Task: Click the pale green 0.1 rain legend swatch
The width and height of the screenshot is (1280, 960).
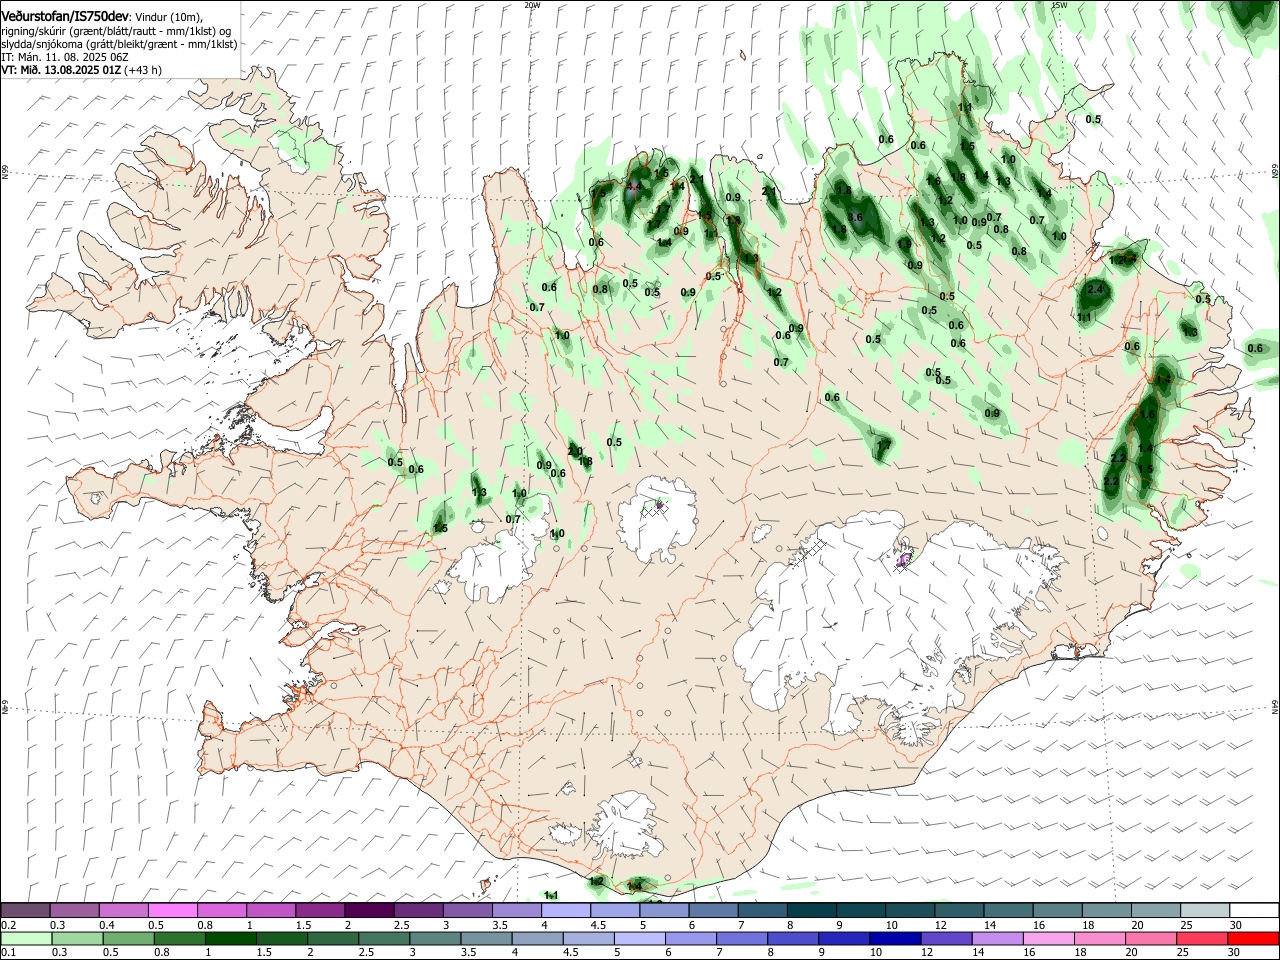Action: click(25, 938)
